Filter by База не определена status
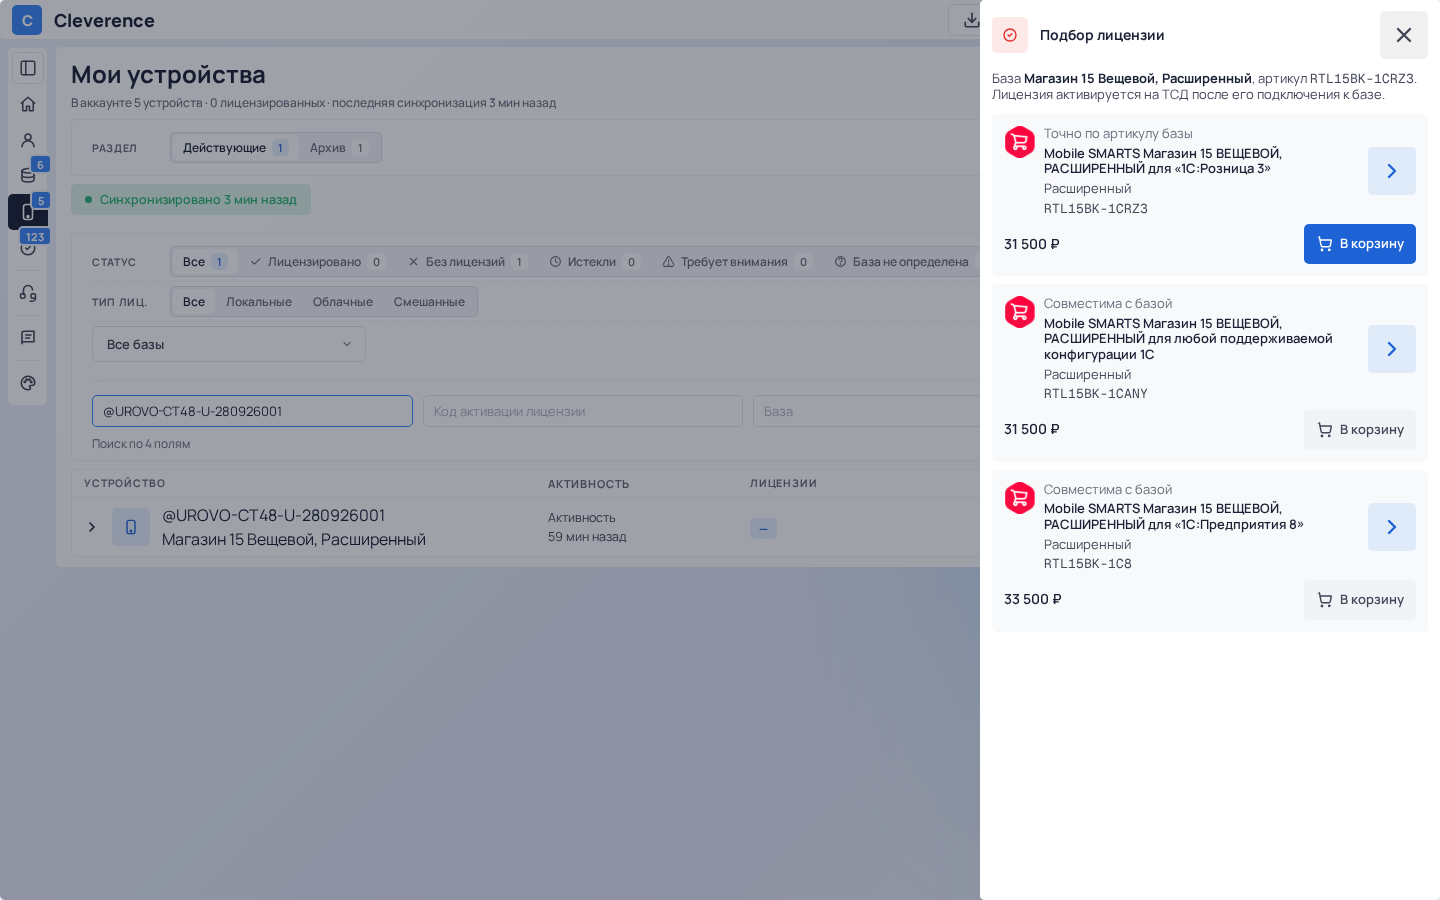1440x900 pixels. 902,262
